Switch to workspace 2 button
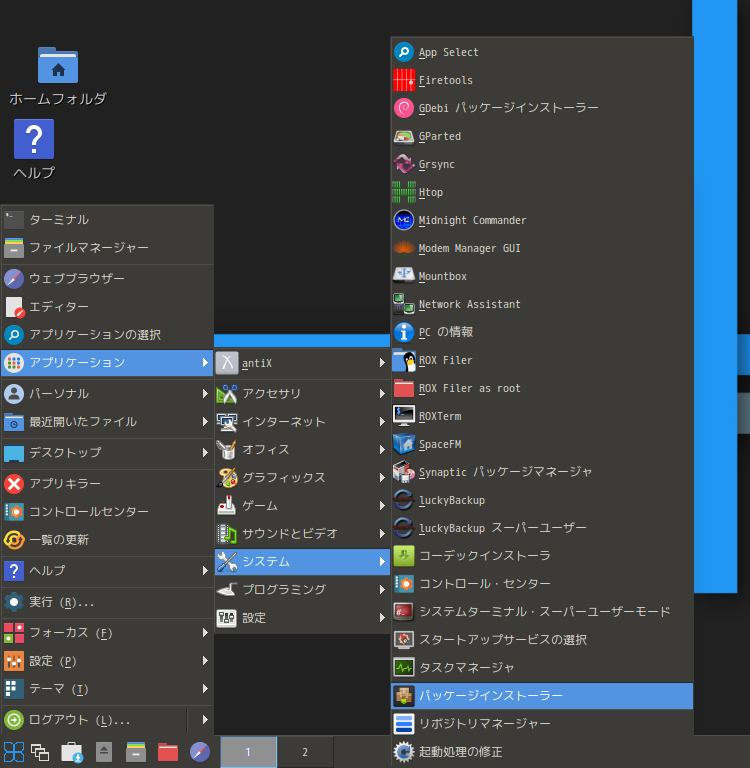The image size is (750, 768). (305, 752)
